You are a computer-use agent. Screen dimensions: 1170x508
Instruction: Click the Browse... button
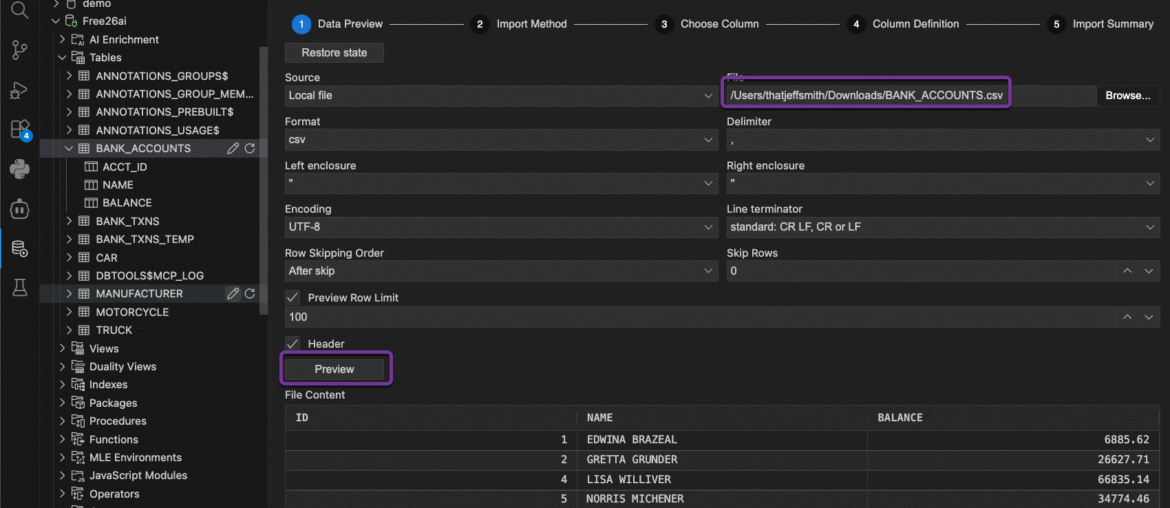[1127, 96]
